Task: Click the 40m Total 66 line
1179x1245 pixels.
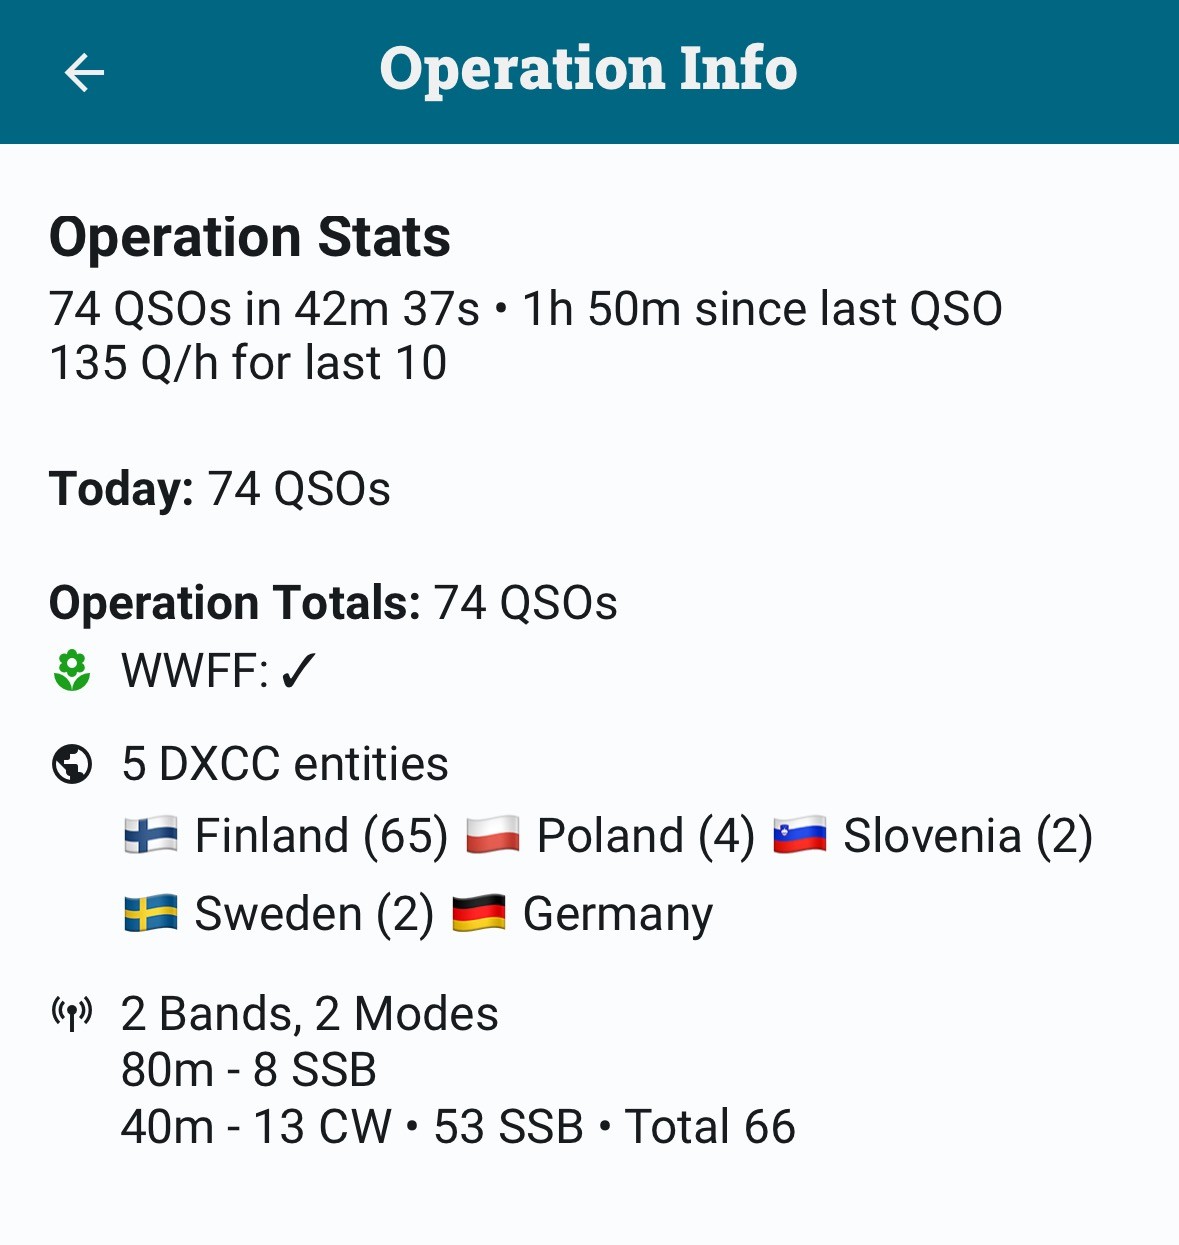Action: (x=458, y=1127)
